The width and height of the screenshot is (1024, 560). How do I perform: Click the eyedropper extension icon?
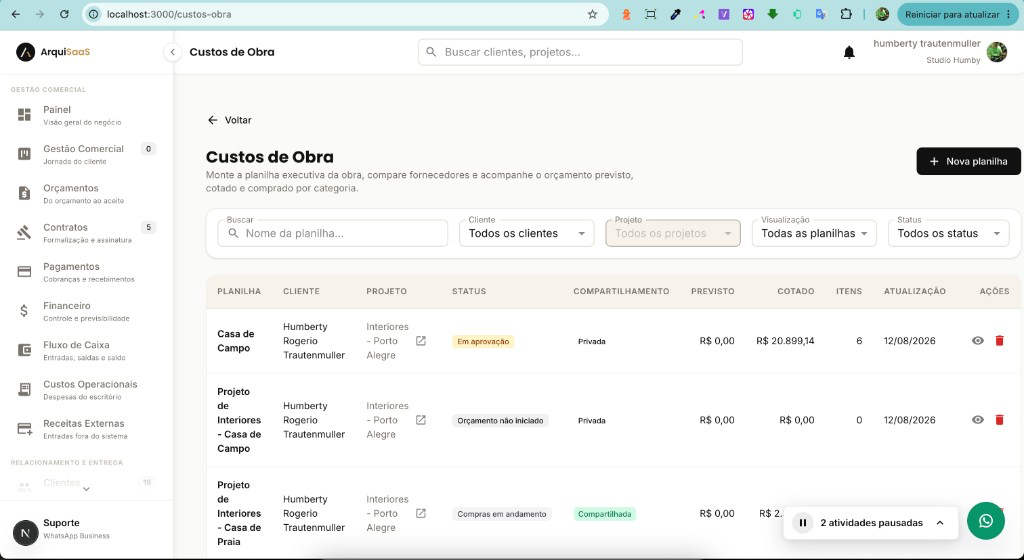tap(675, 14)
